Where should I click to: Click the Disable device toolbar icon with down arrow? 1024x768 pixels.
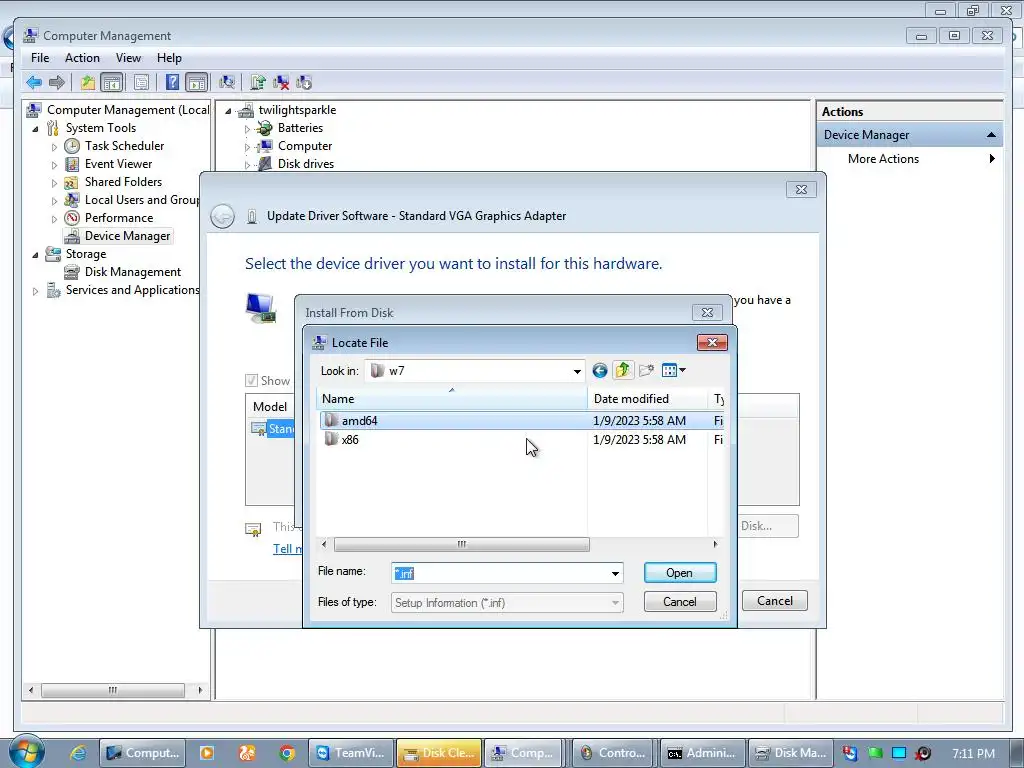304,82
